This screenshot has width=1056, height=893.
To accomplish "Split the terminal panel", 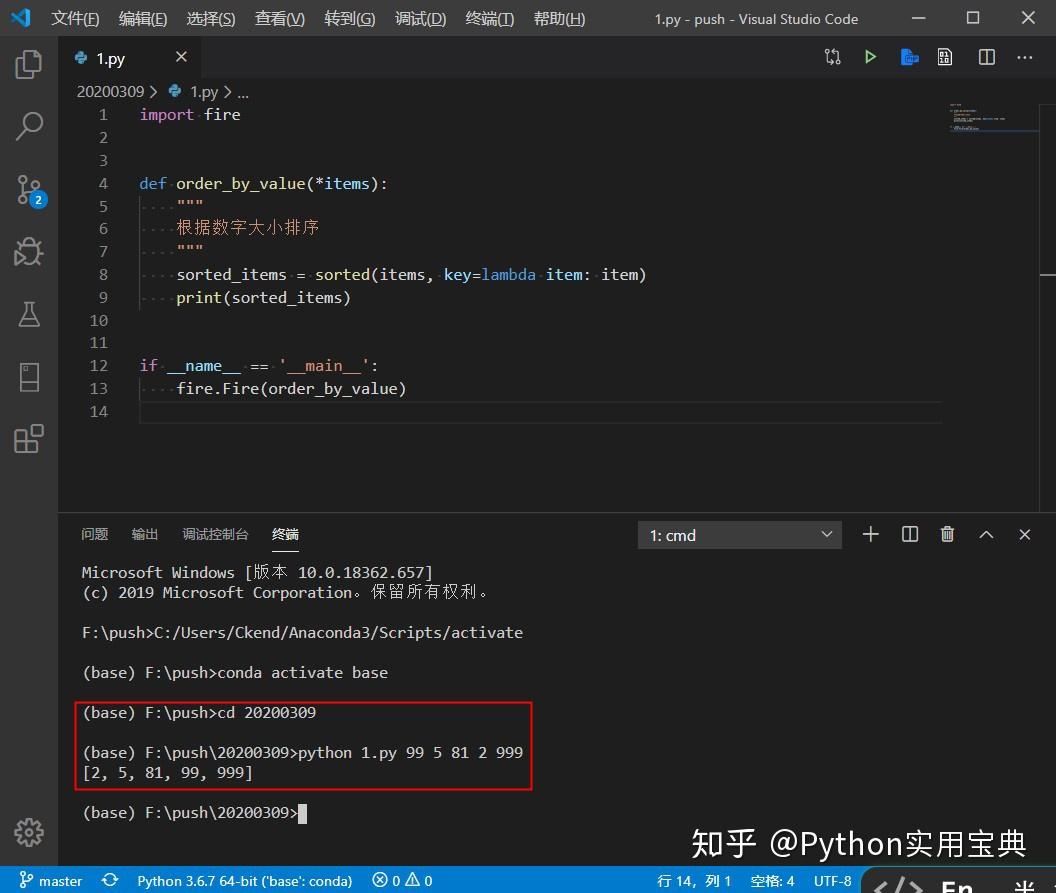I will click(909, 534).
